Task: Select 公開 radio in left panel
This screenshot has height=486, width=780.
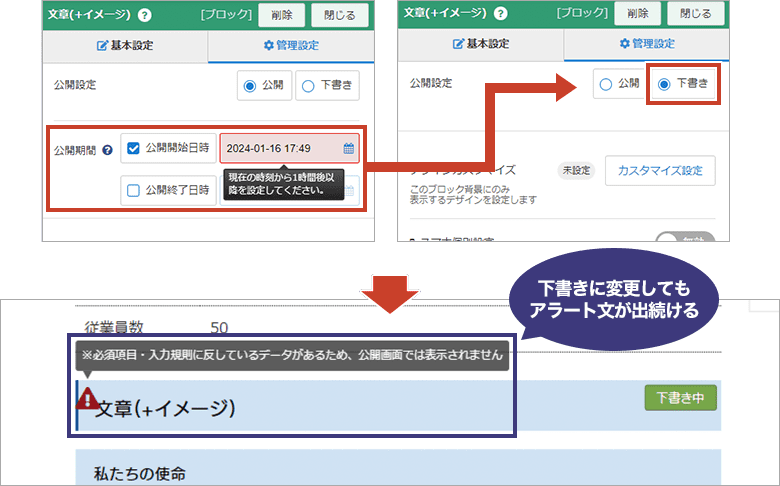Action: (250, 86)
